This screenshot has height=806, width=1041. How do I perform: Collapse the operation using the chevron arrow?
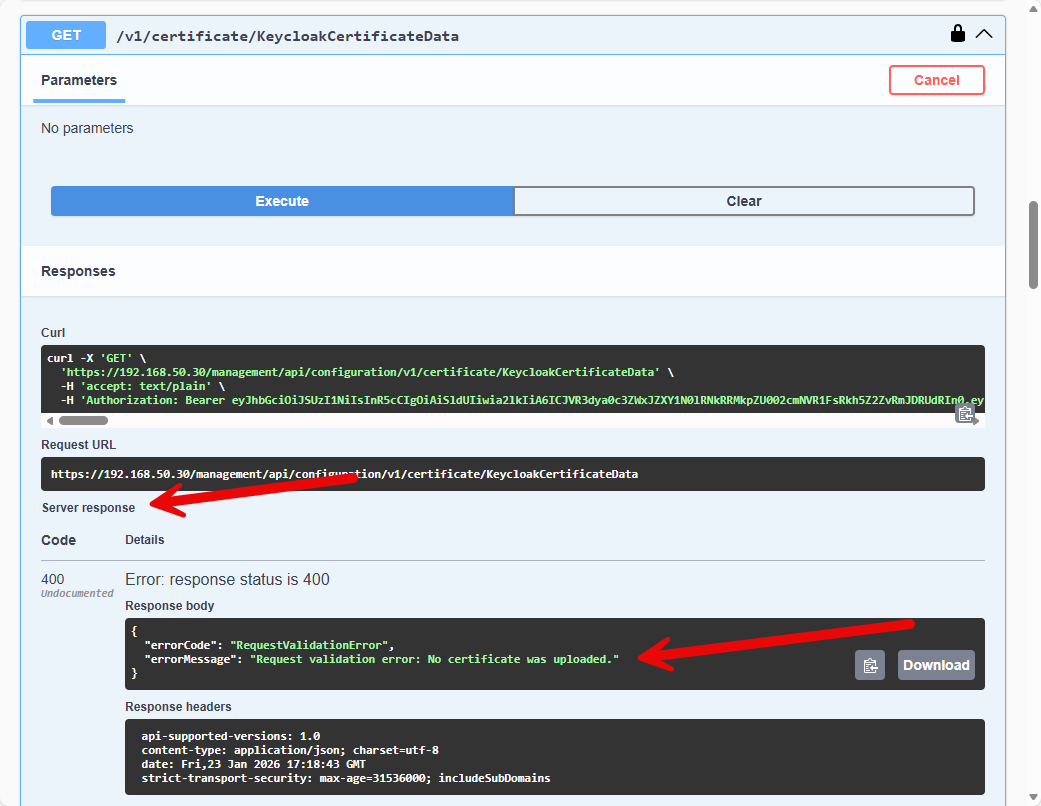[984, 34]
